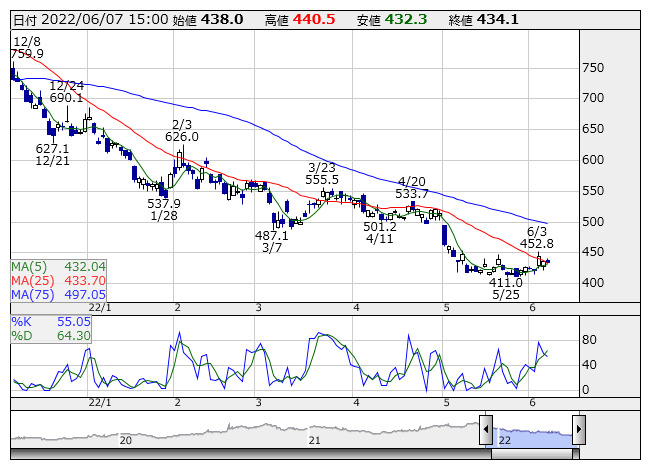The height and width of the screenshot is (470, 653).
Task: Click the 12/8 759.9 high marker
Action: click(x=27, y=48)
